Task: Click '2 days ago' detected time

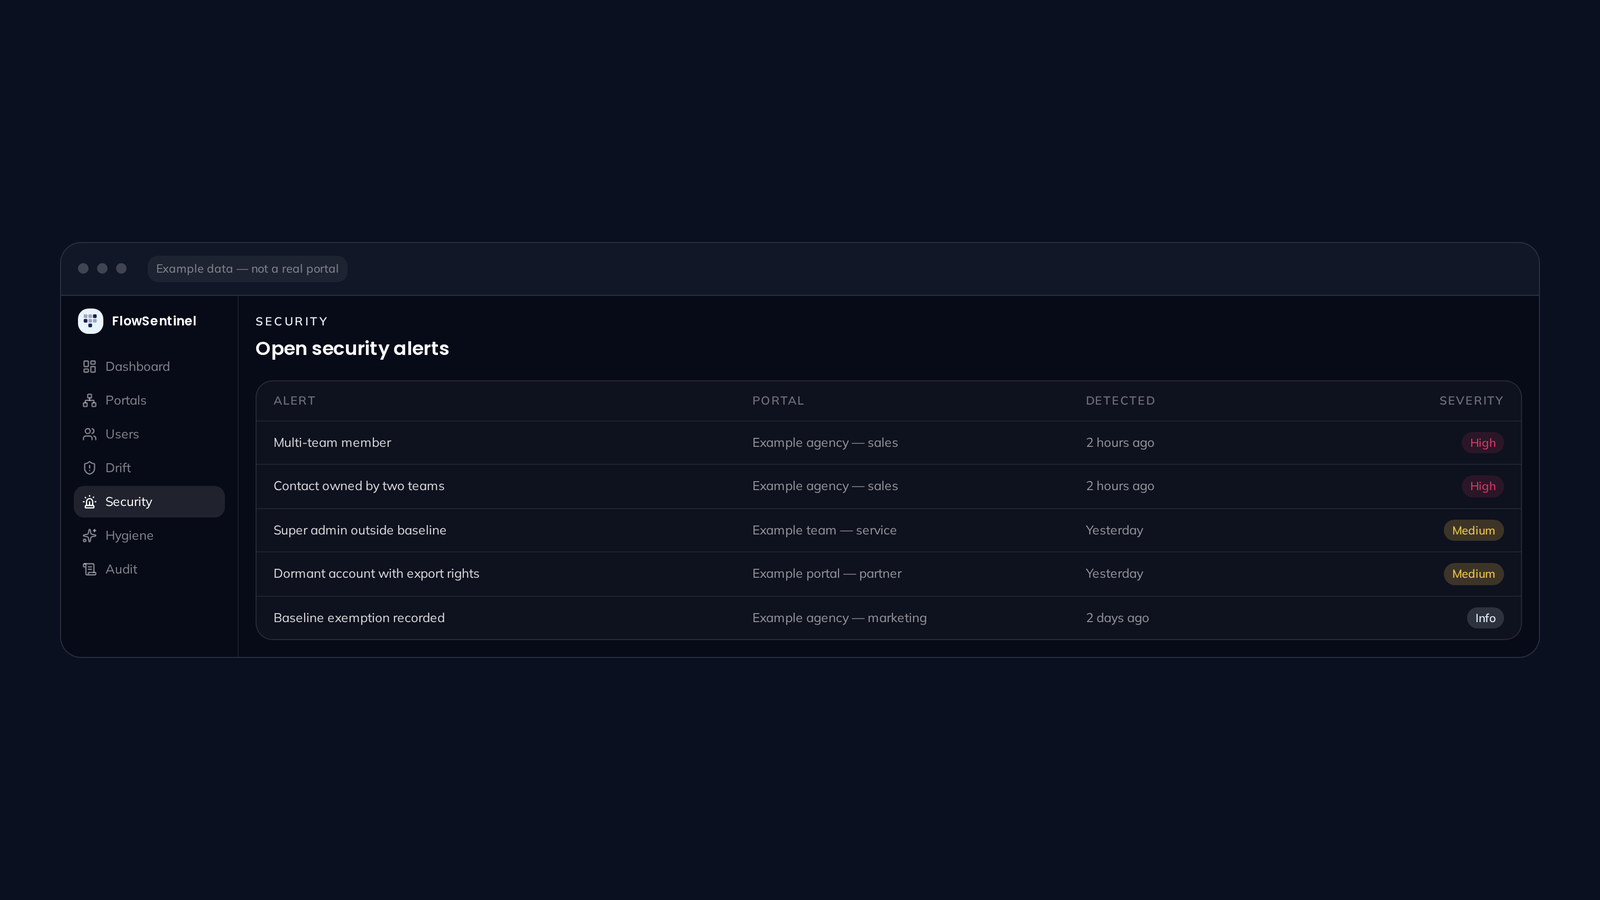Action: pyautogui.click(x=1117, y=618)
